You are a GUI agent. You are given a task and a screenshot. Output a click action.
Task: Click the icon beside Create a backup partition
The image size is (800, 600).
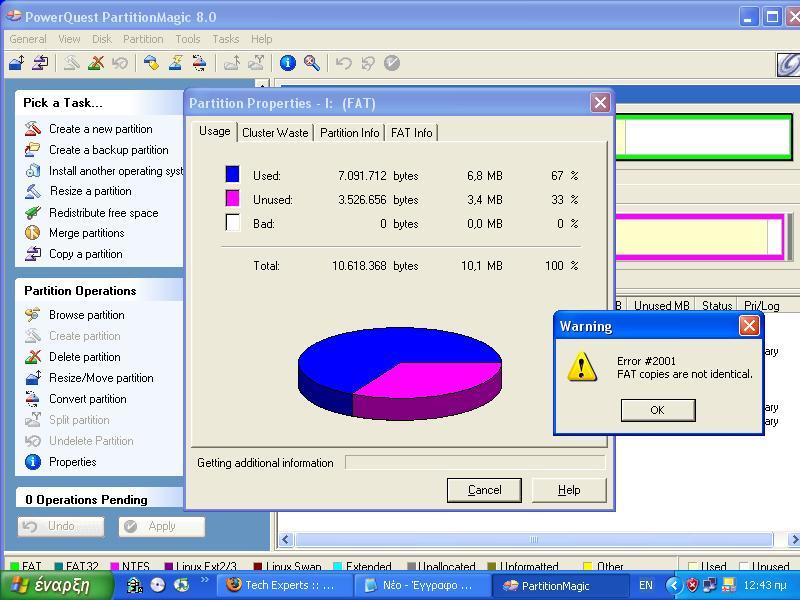click(33, 149)
